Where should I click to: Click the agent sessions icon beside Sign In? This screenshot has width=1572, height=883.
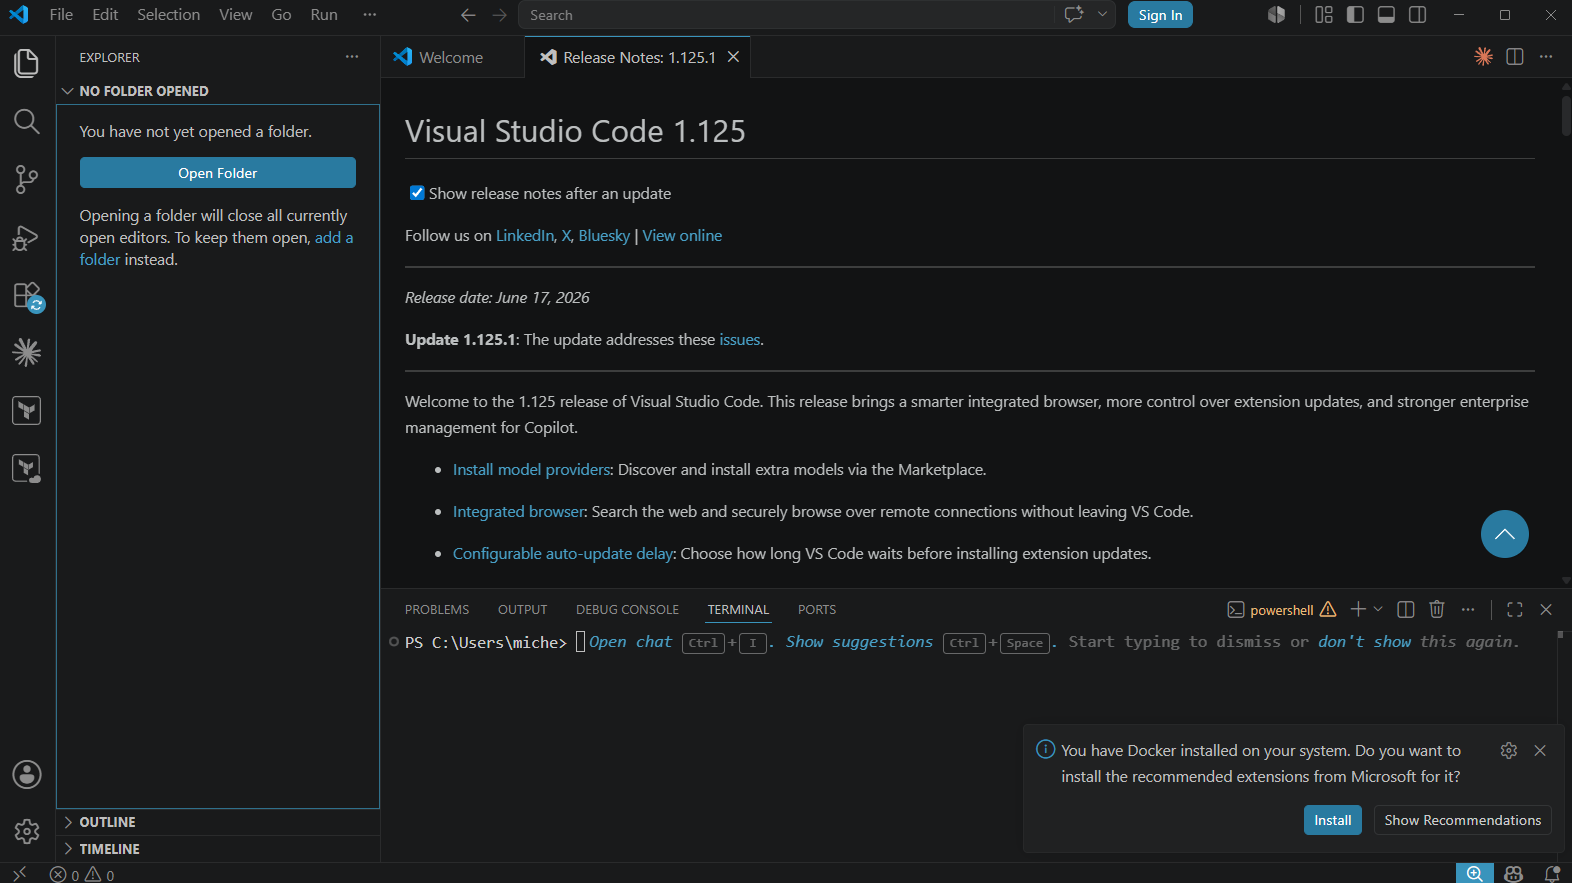tap(1277, 15)
